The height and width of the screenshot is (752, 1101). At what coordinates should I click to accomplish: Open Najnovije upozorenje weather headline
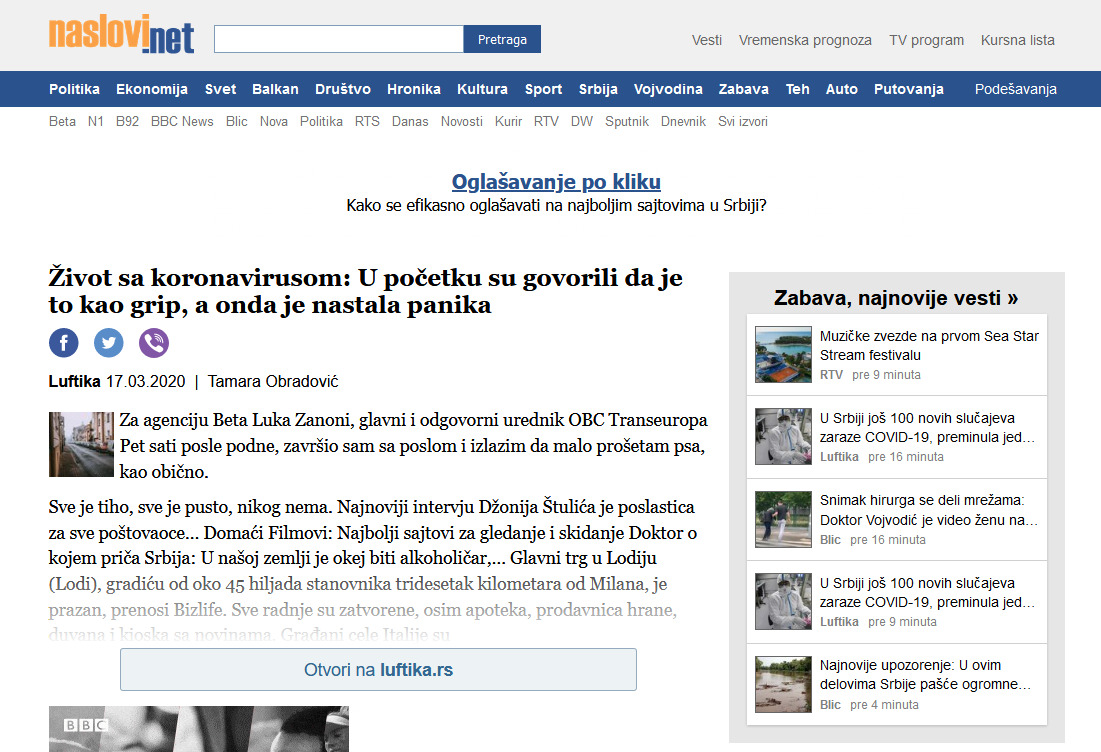pyautogui.click(x=925, y=675)
